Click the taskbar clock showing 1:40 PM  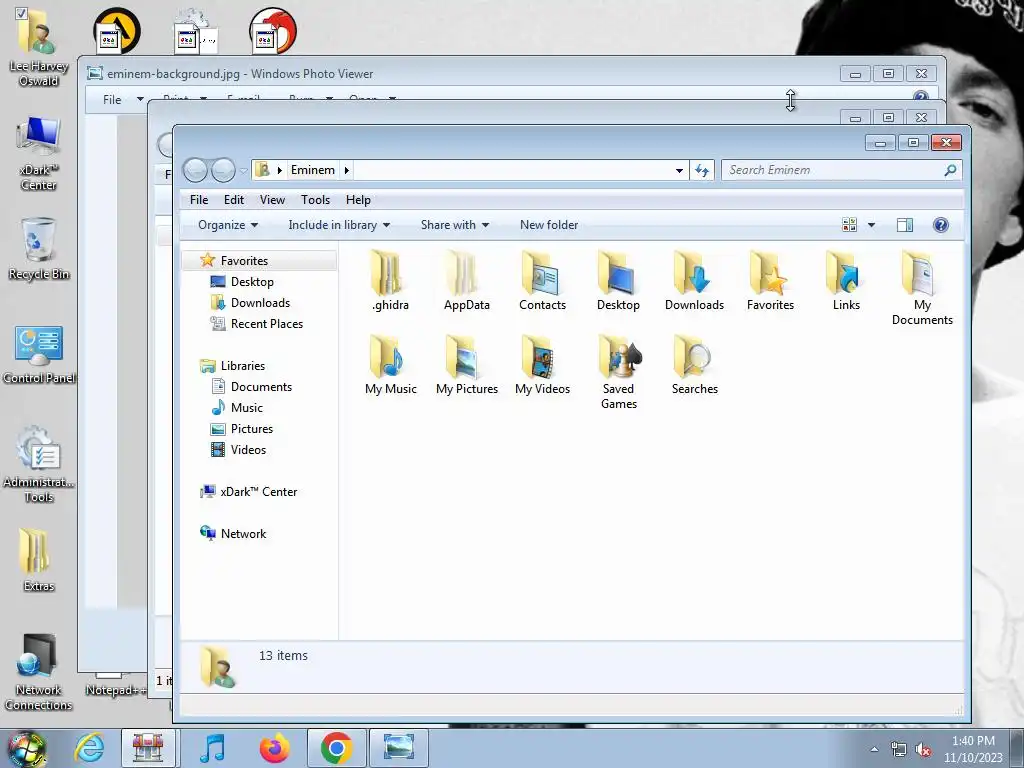[x=972, y=749]
